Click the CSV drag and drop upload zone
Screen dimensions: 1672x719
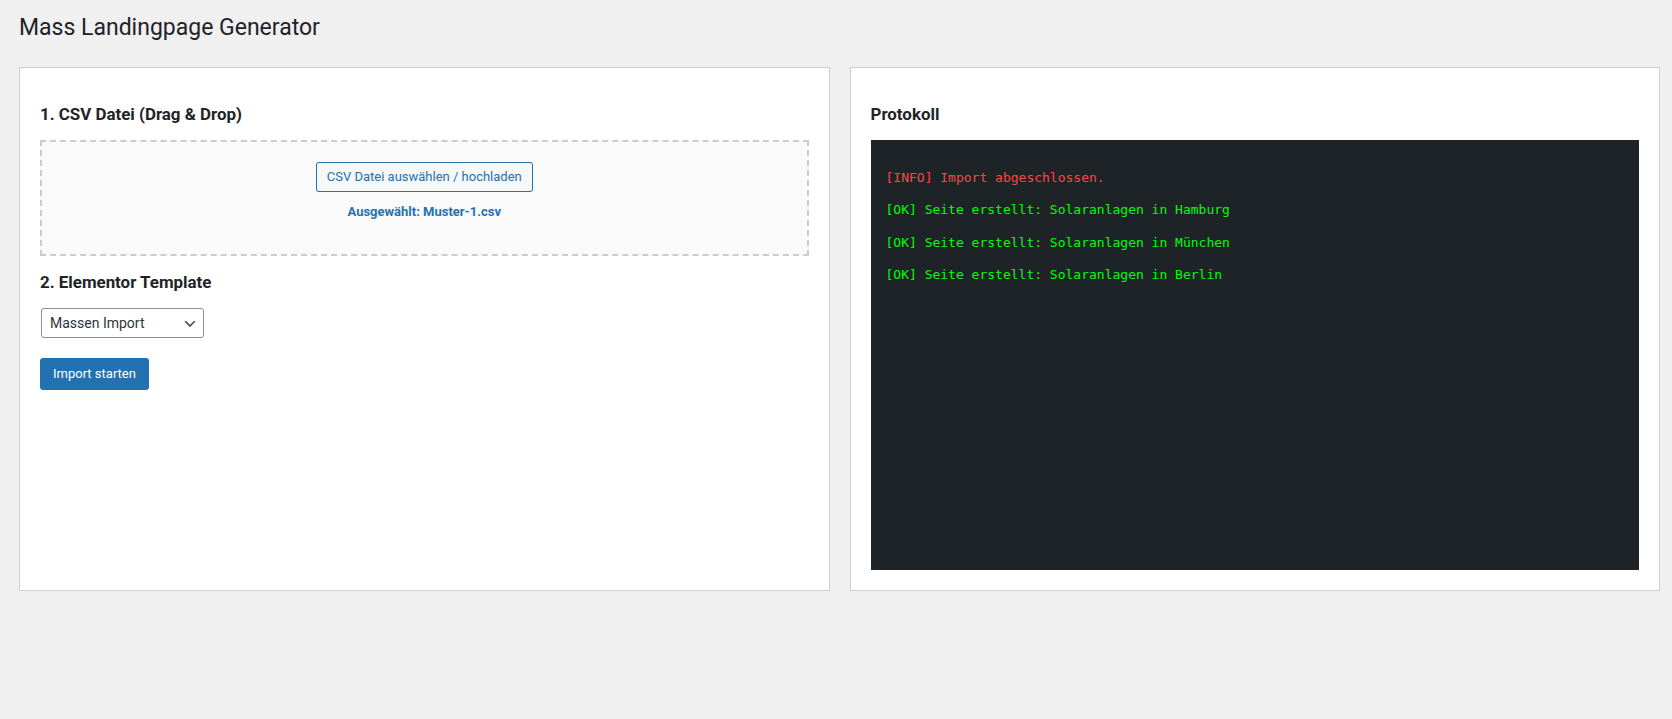tap(424, 198)
